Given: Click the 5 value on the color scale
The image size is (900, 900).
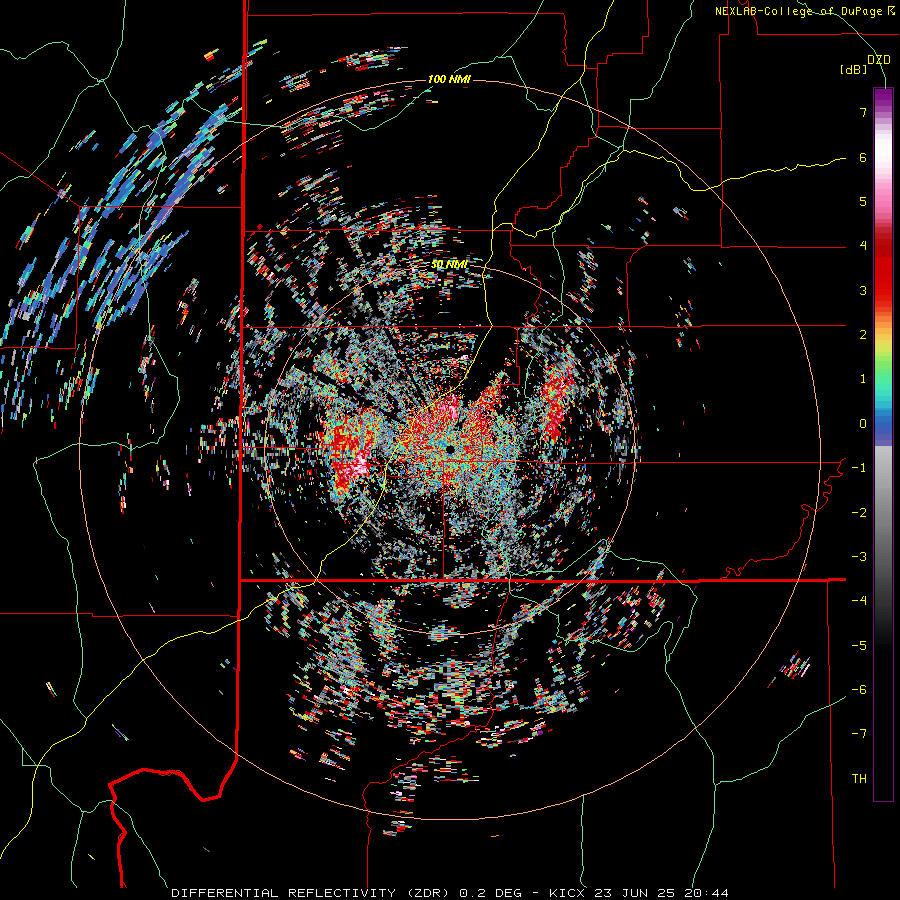Looking at the screenshot, I should pyautogui.click(x=863, y=201).
